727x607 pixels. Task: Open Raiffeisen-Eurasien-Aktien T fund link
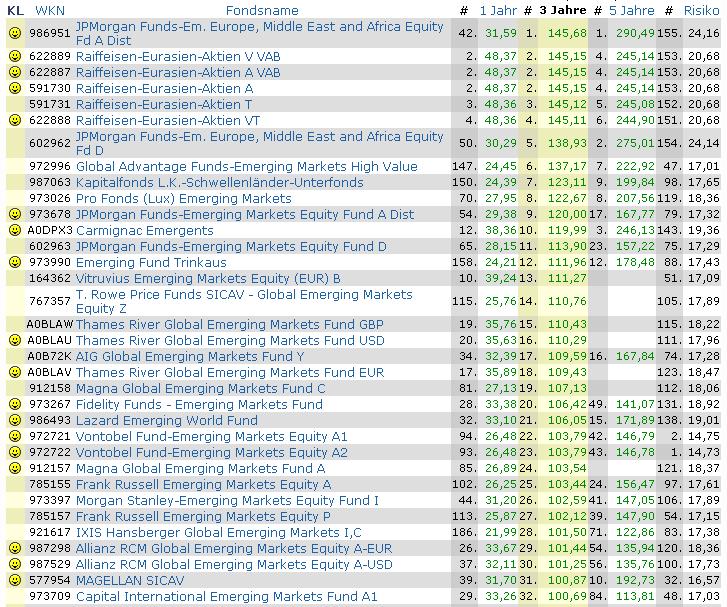pyautogui.click(x=164, y=104)
